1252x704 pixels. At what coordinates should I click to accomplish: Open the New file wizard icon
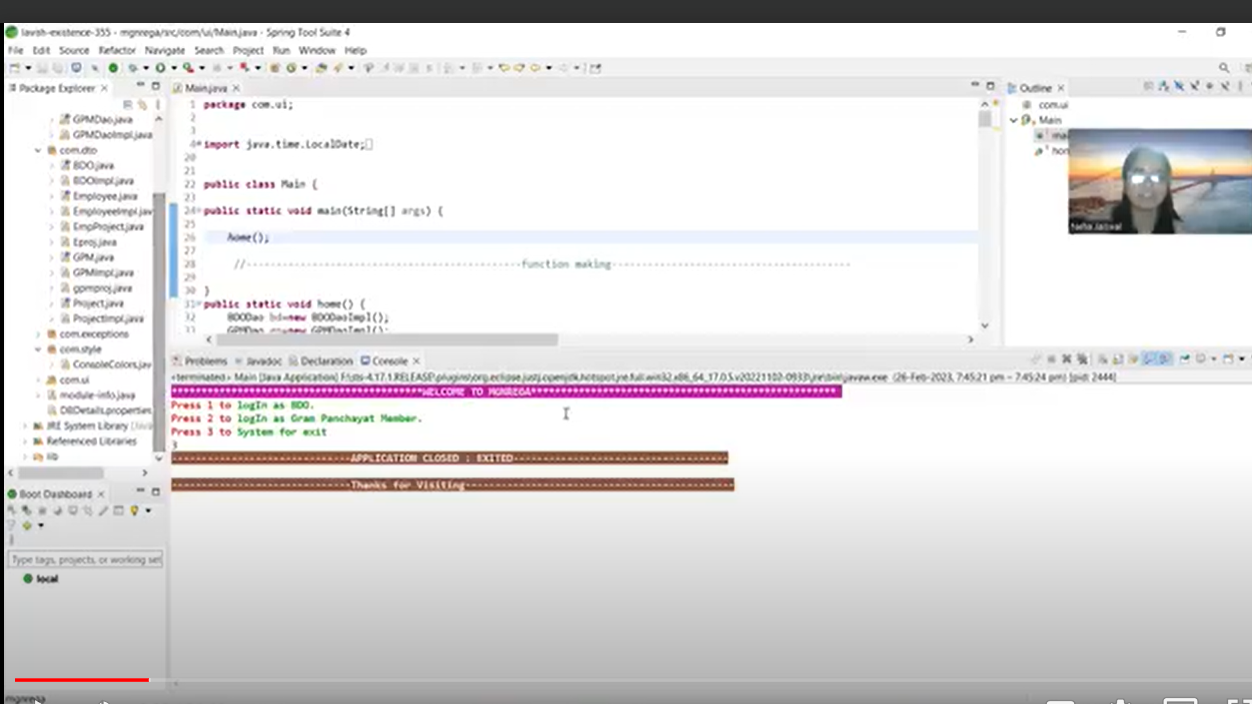[x=15, y=68]
